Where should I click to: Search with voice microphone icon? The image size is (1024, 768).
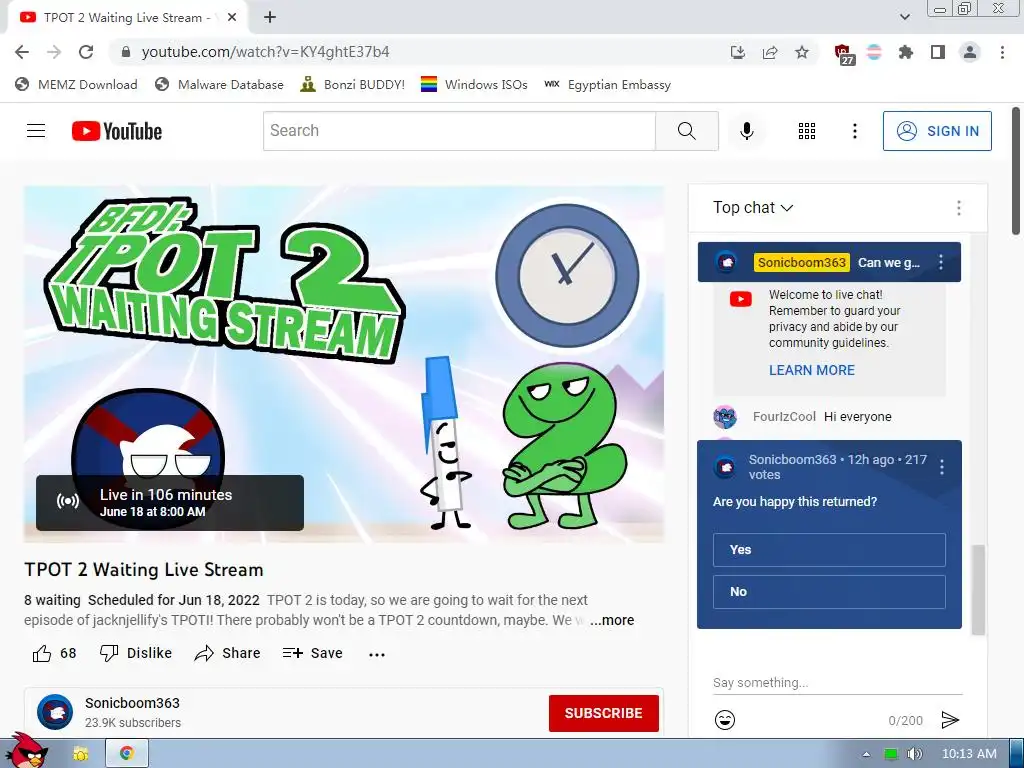tap(747, 131)
